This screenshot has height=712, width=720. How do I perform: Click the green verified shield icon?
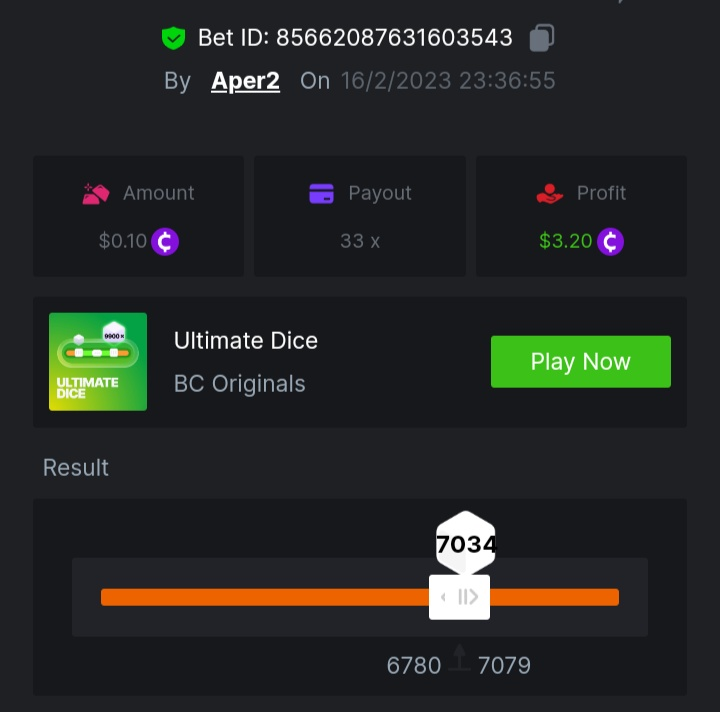click(x=174, y=38)
